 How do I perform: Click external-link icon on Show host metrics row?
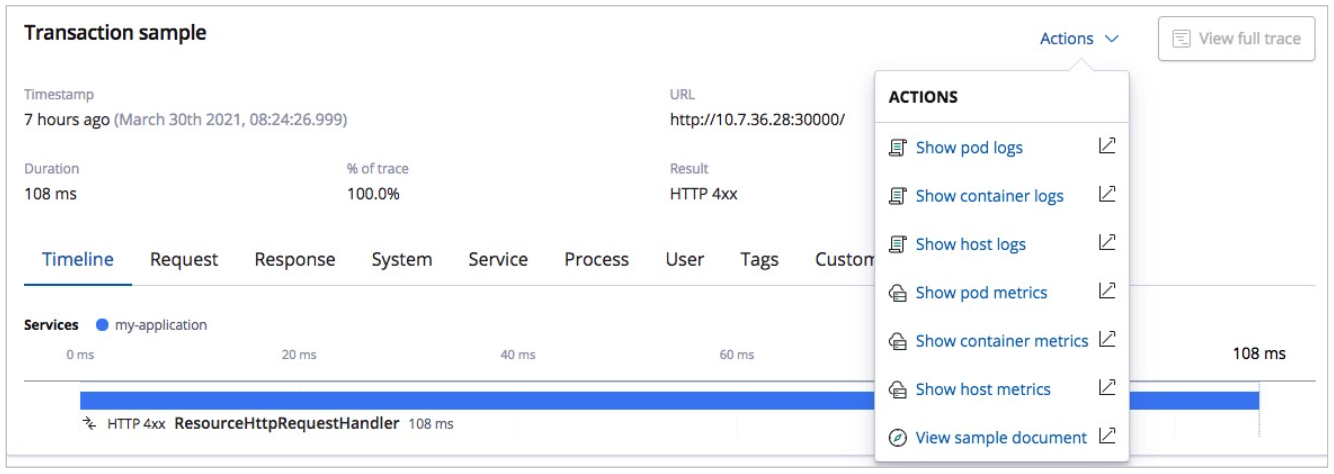[1107, 387]
